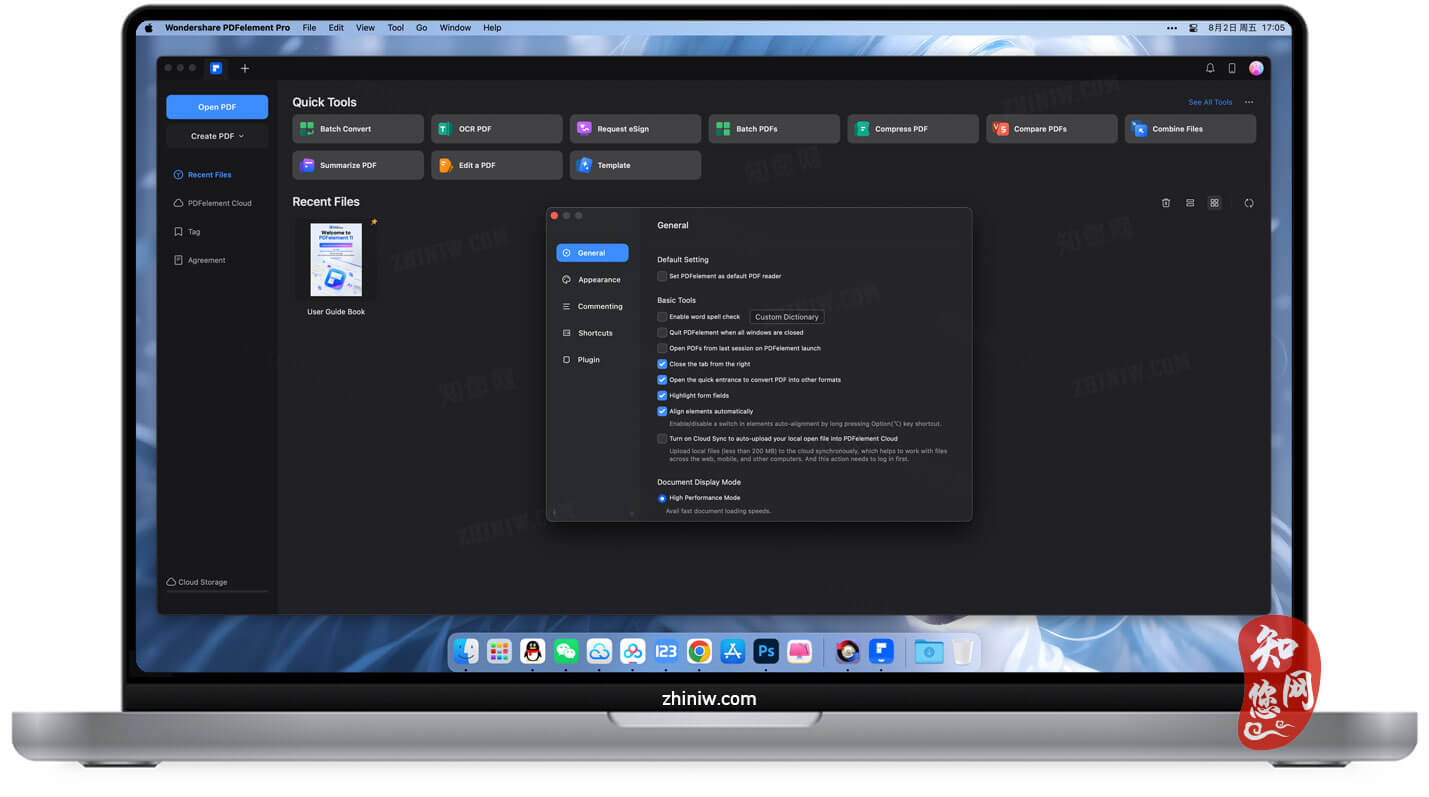Open more options next to See All Tools
The width and height of the screenshot is (1429, 797).
(1248, 102)
